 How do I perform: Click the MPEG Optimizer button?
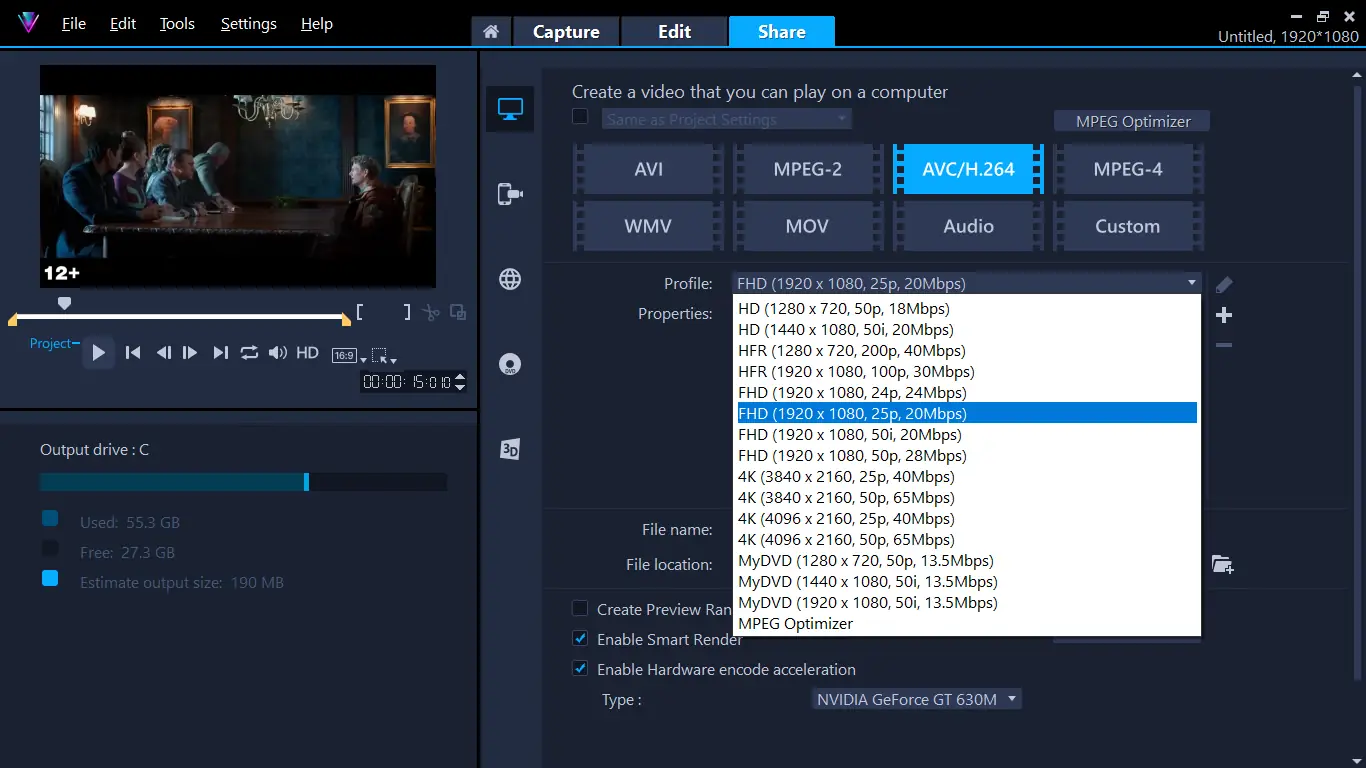(x=1131, y=120)
